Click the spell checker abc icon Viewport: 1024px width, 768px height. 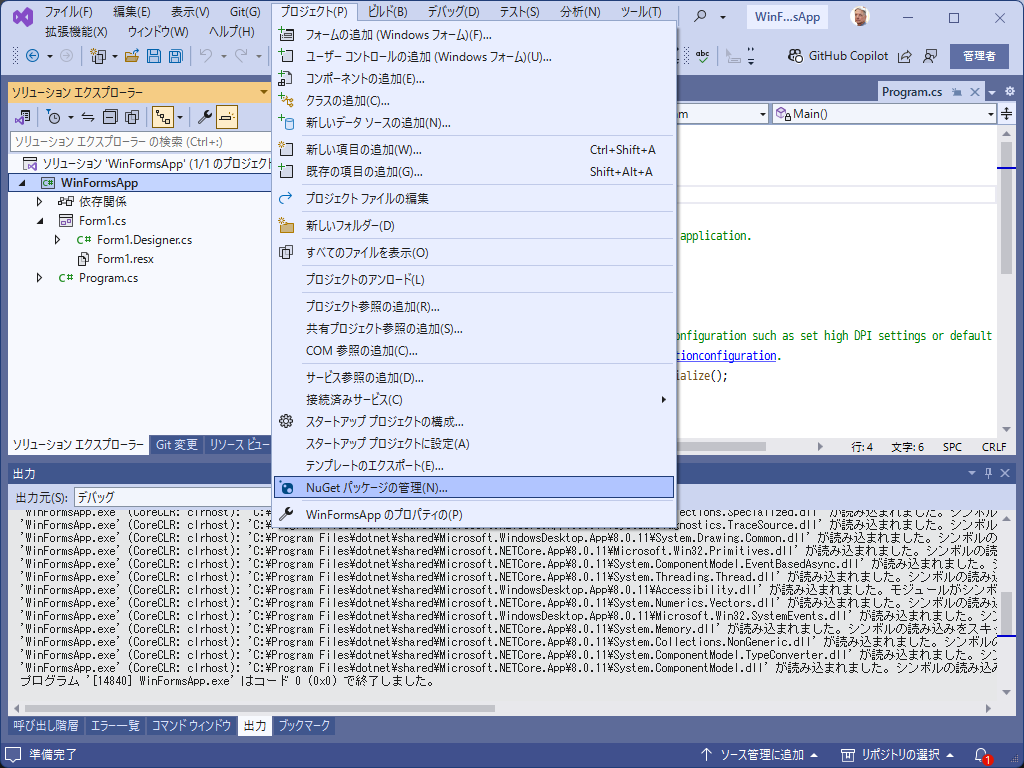click(704, 56)
